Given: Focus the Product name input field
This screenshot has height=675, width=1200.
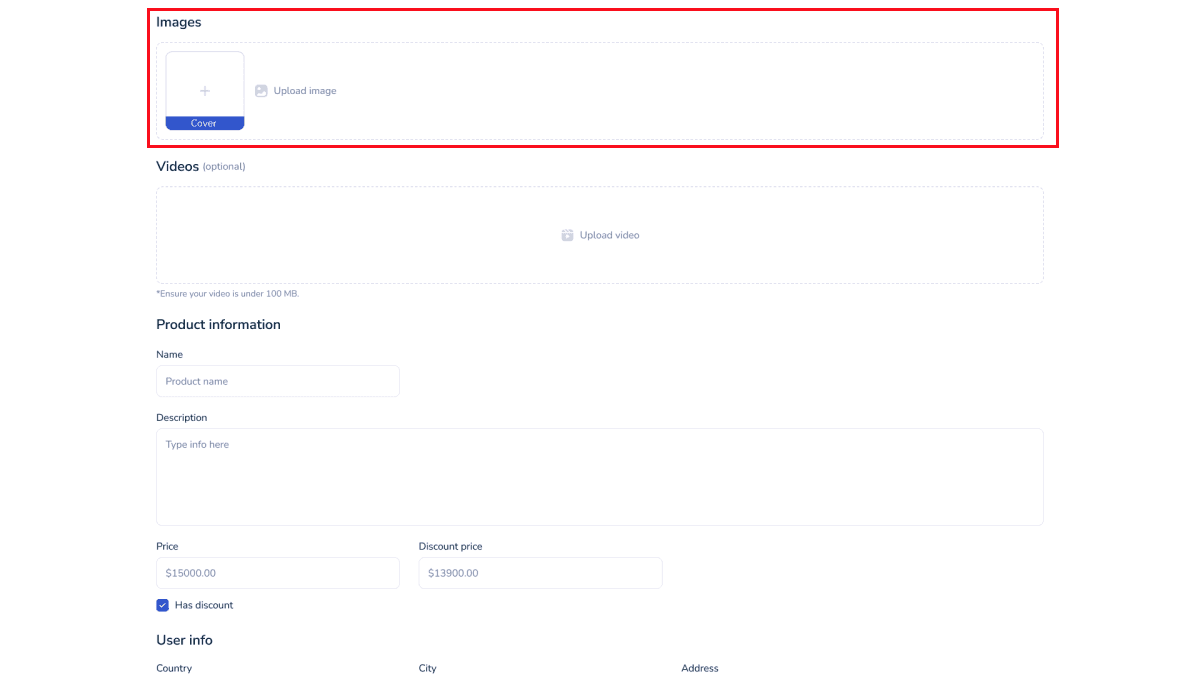Looking at the screenshot, I should pos(277,381).
